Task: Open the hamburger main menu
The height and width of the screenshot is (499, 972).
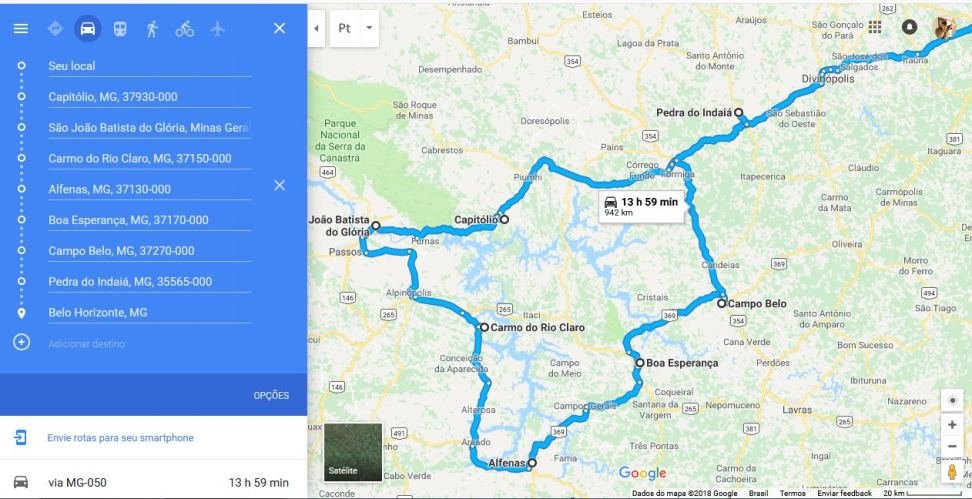Action: (x=20, y=29)
